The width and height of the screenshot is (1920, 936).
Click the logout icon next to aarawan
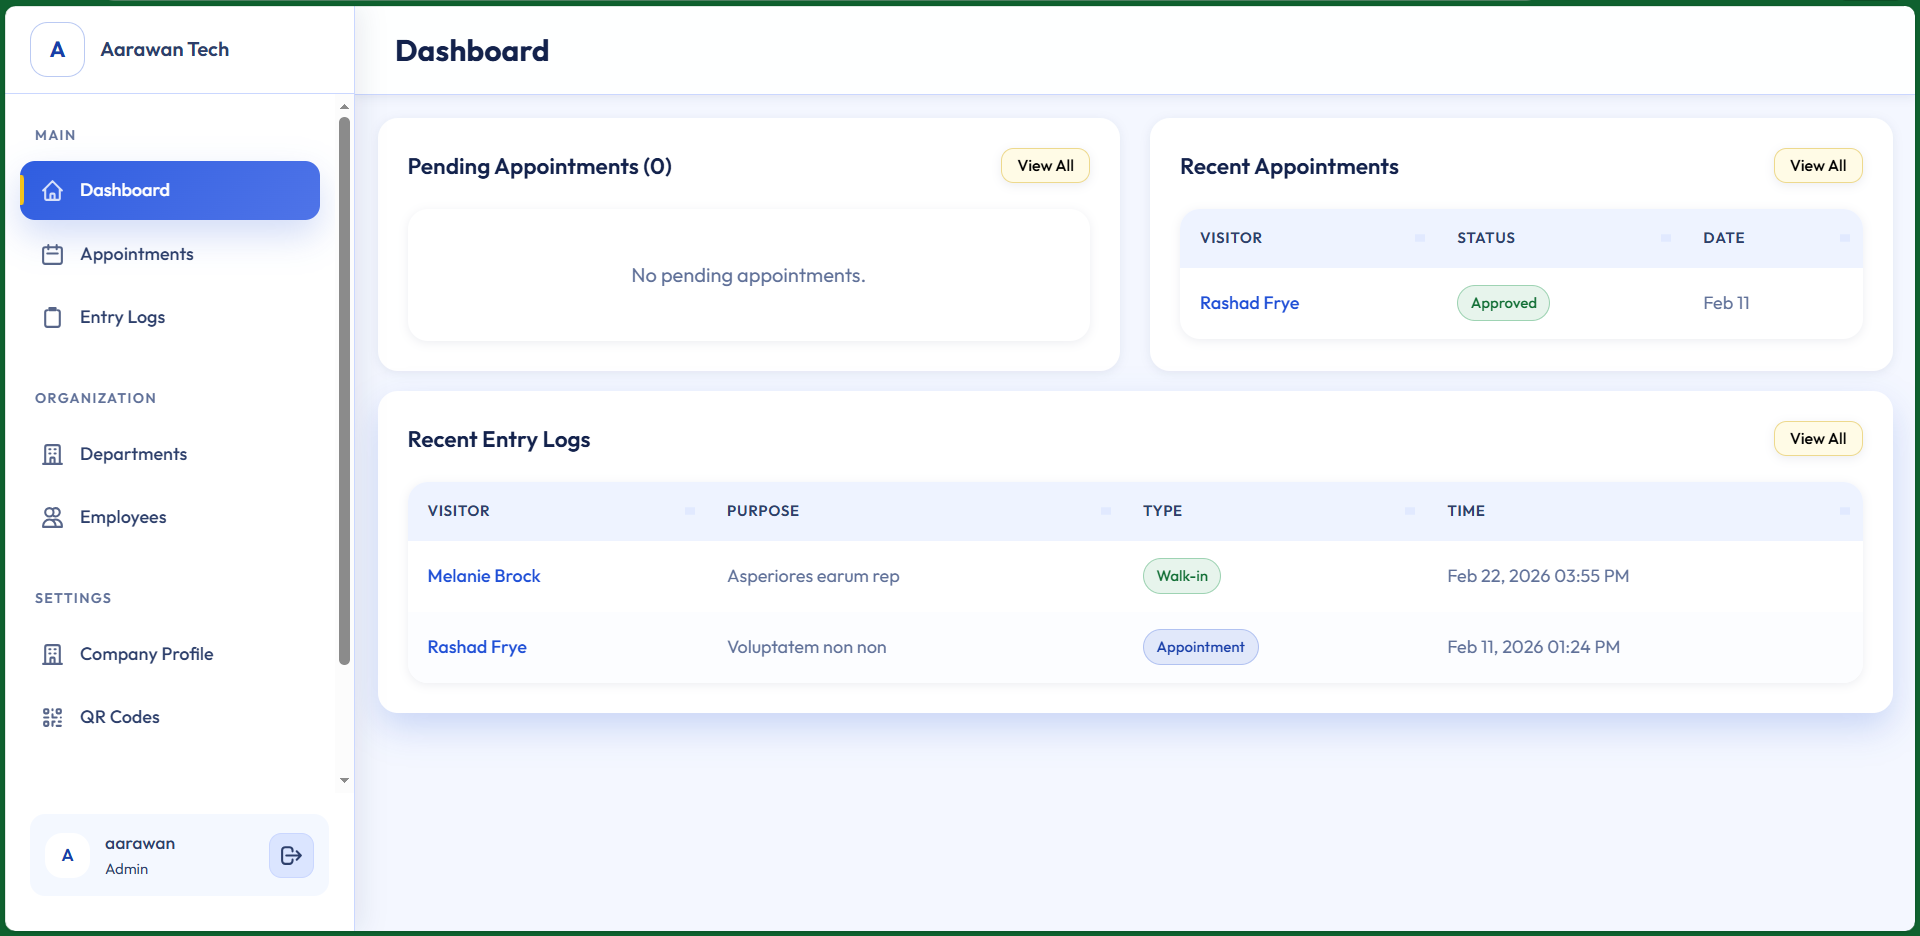click(x=290, y=856)
